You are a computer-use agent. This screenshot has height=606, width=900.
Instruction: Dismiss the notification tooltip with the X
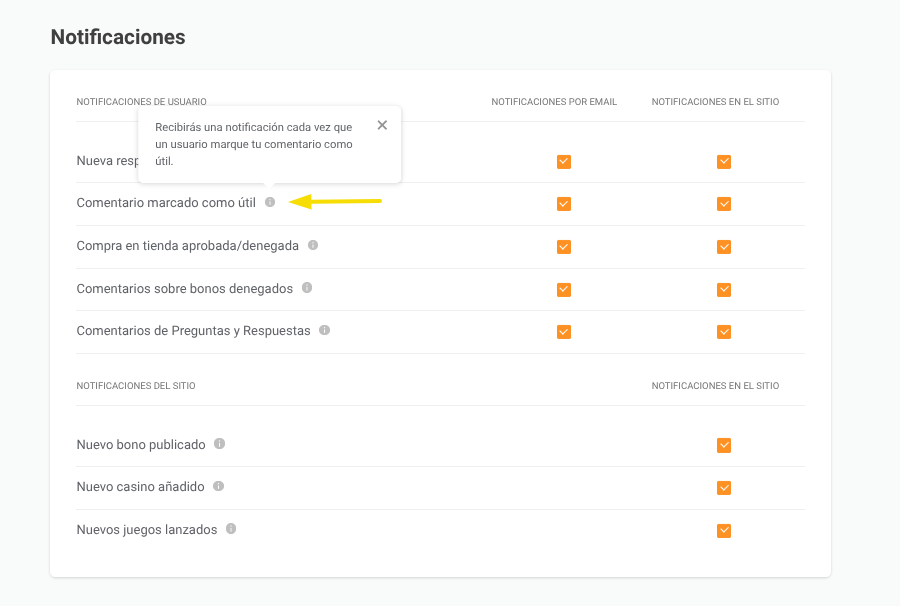pyautogui.click(x=382, y=124)
